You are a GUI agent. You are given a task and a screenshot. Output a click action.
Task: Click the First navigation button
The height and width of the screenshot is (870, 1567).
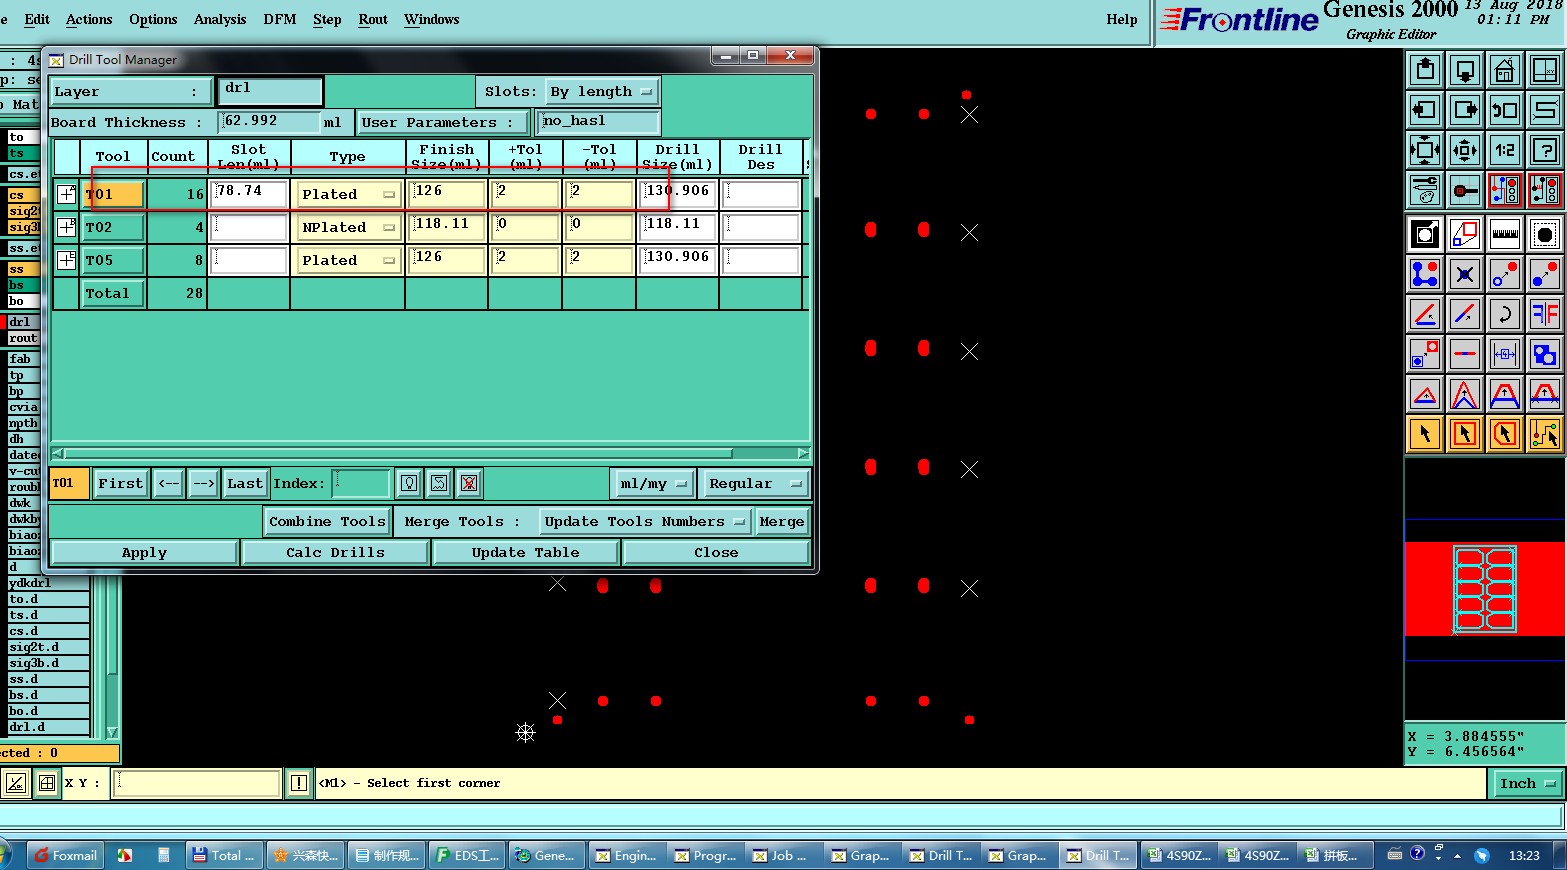point(120,484)
